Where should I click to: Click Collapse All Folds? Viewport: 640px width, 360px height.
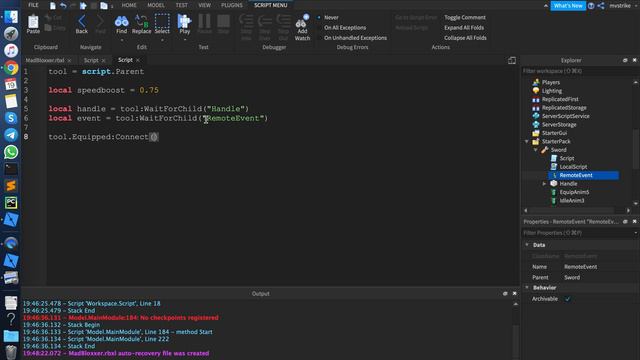(x=465, y=38)
